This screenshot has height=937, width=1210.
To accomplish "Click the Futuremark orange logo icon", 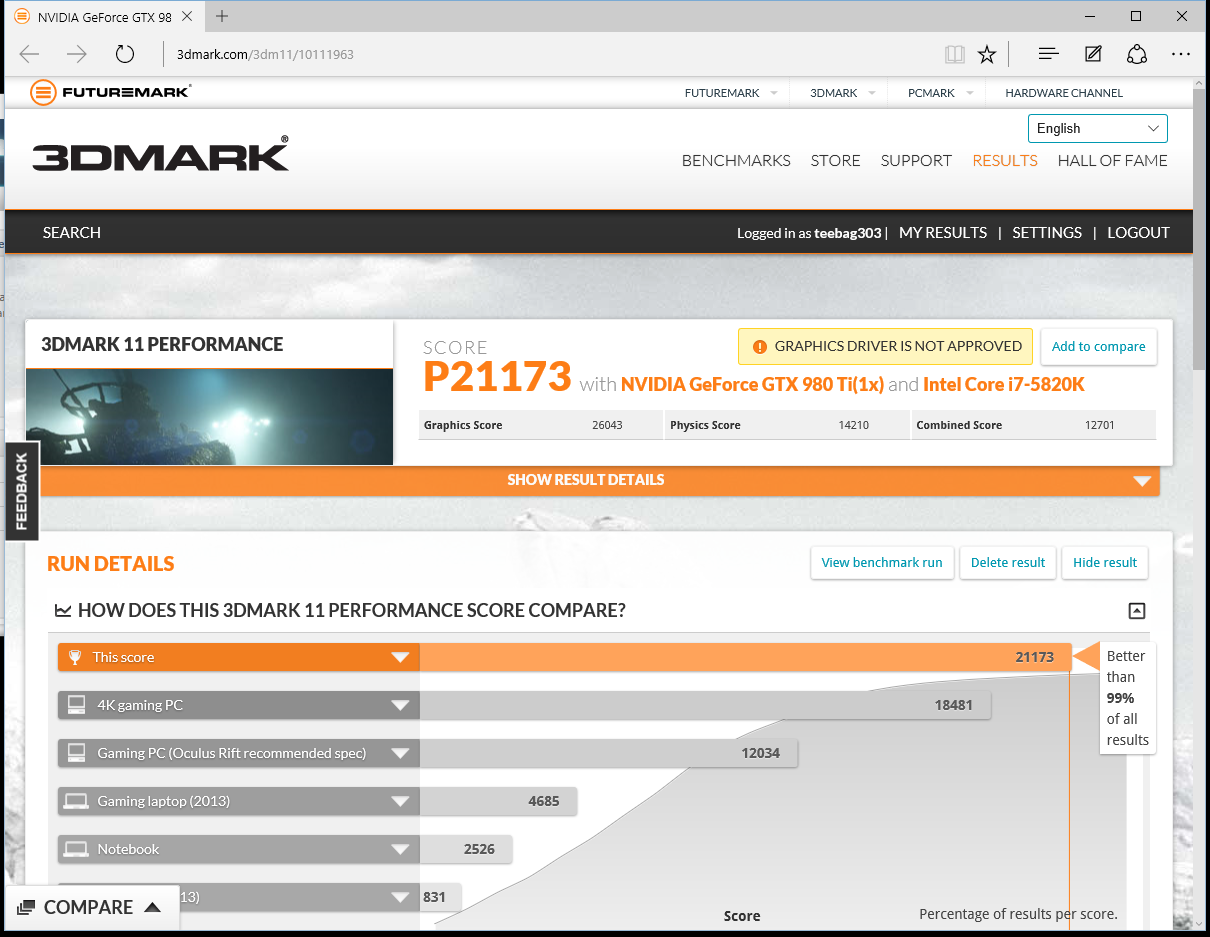I will (x=42, y=93).
